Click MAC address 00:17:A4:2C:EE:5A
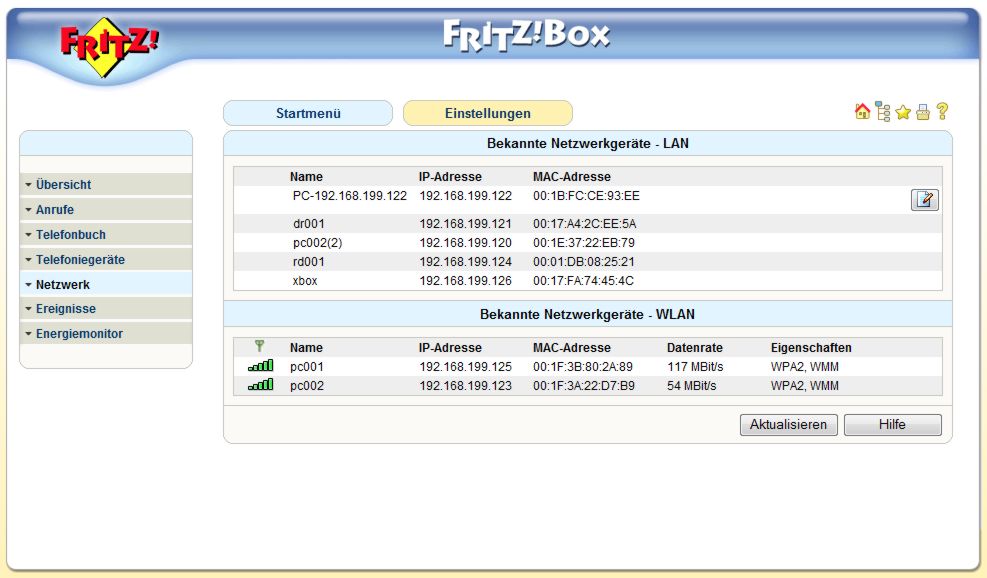 (x=585, y=224)
